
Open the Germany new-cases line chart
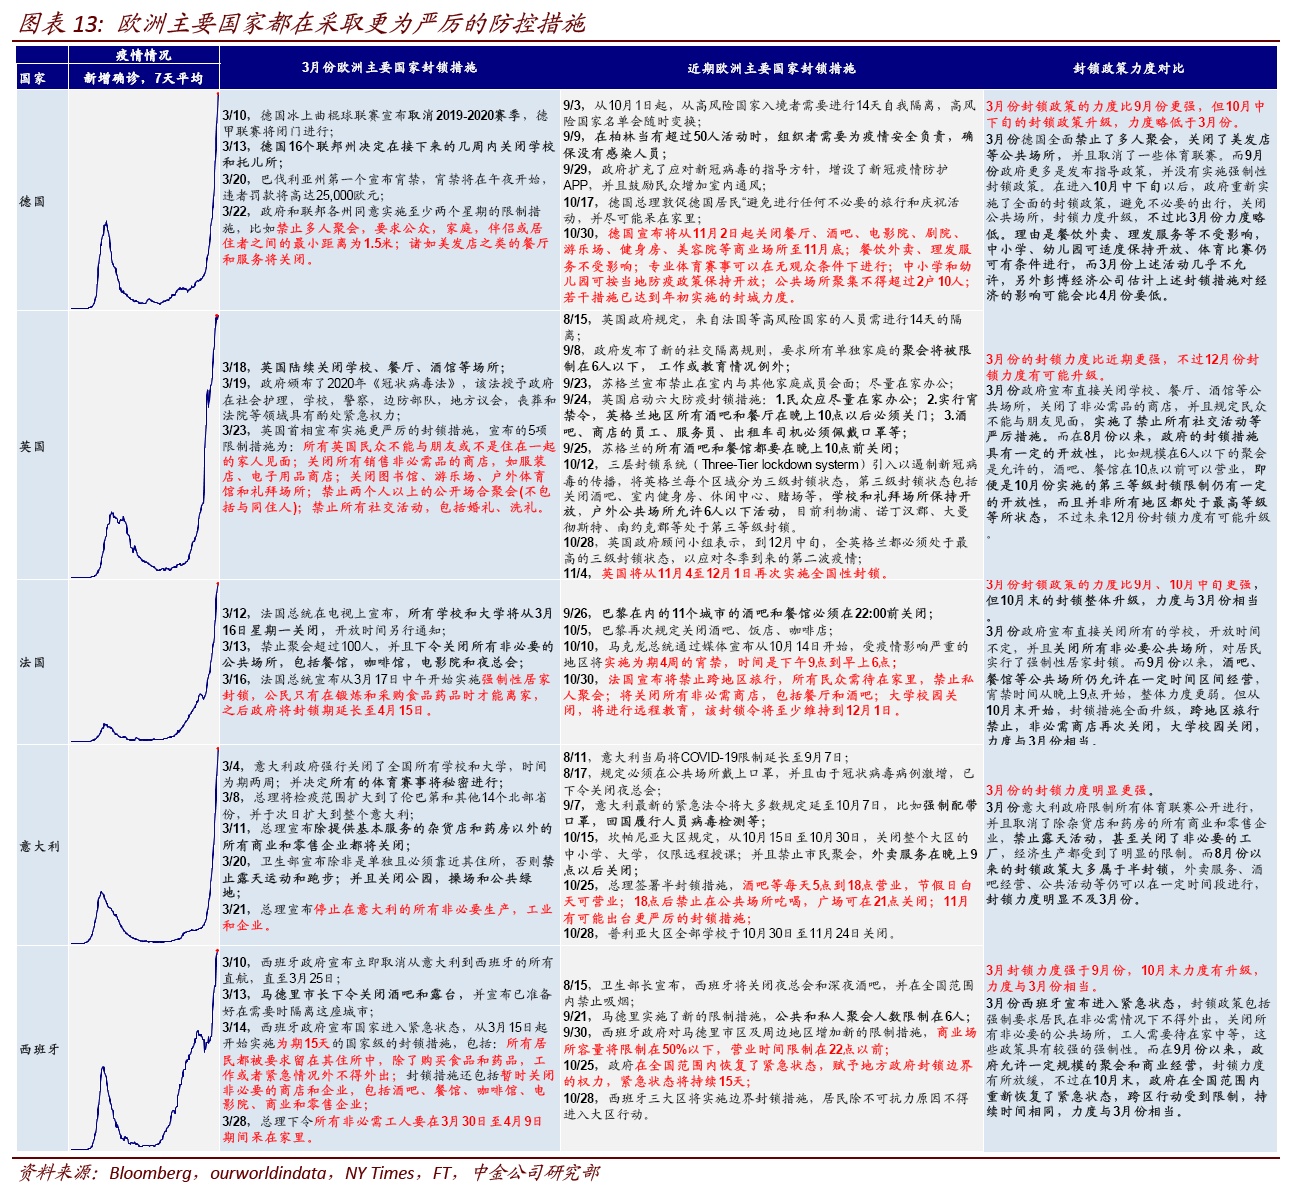pyautogui.click(x=143, y=201)
